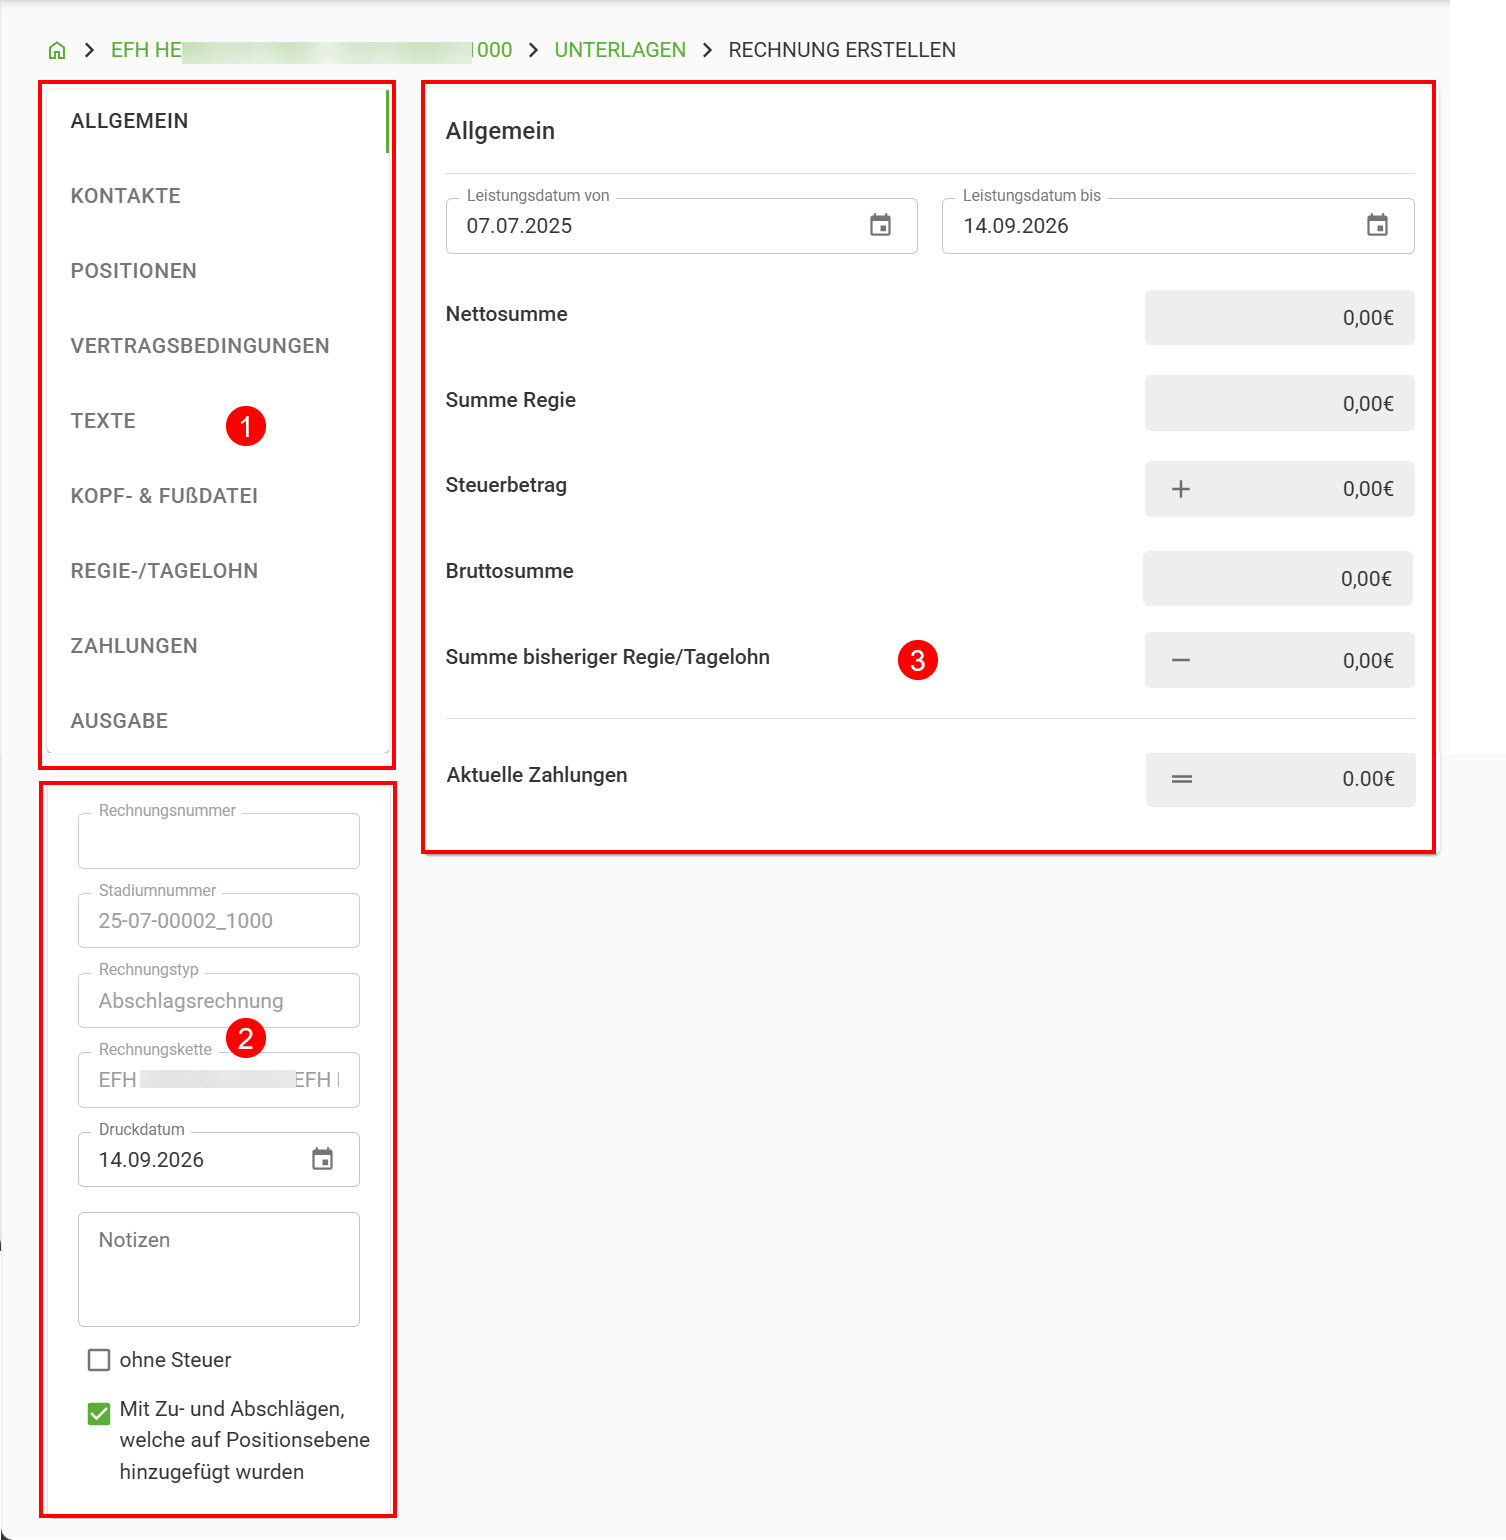
Task: Open calendar for Leistungsdatum von
Action: point(880,225)
